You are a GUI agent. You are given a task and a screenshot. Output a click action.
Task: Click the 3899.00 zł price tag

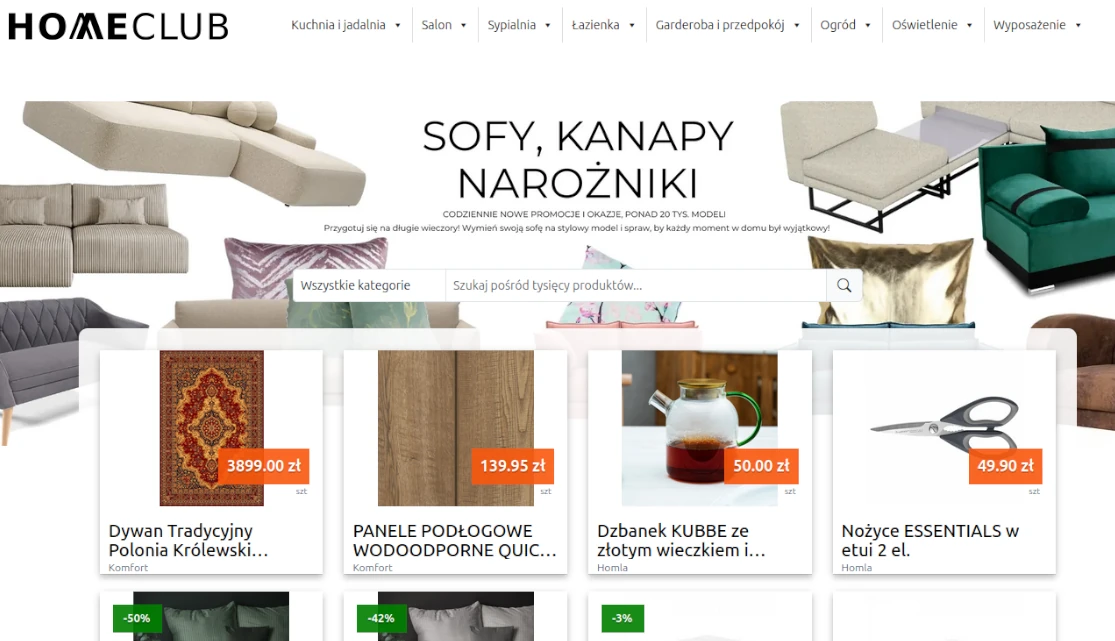pos(264,466)
